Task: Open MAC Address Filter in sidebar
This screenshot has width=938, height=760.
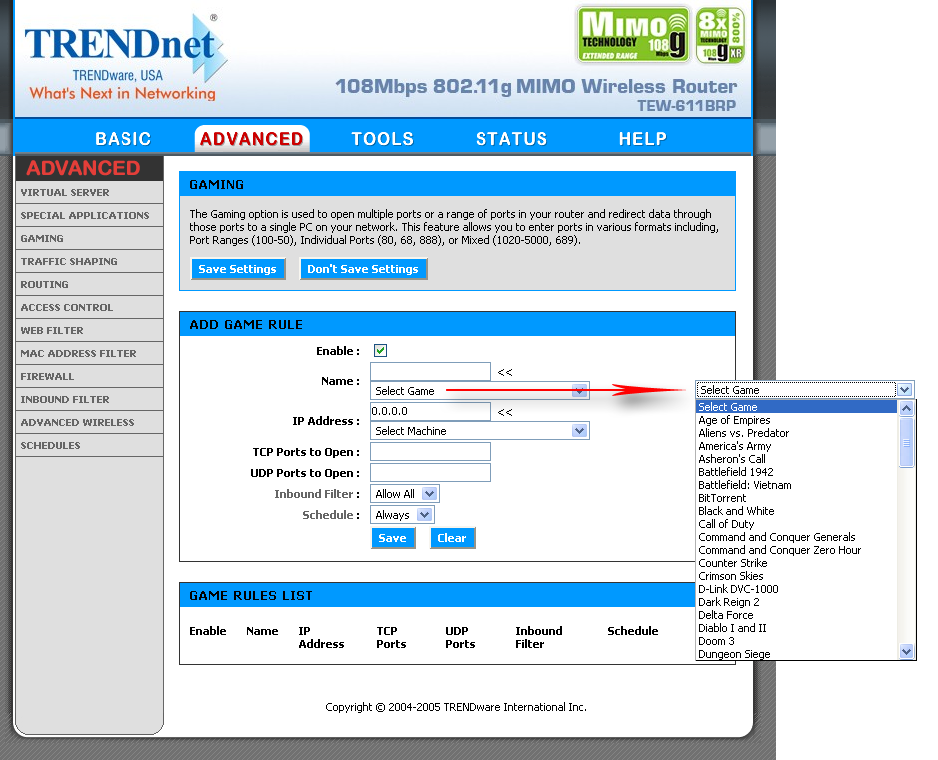Action: pos(89,354)
